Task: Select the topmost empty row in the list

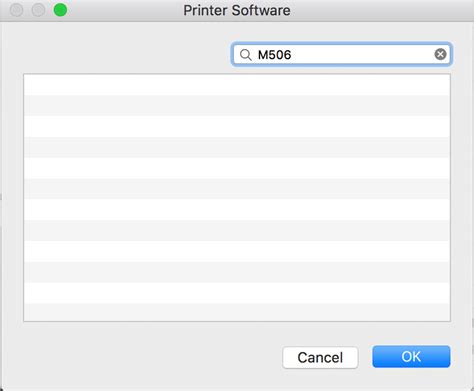Action: [237, 85]
